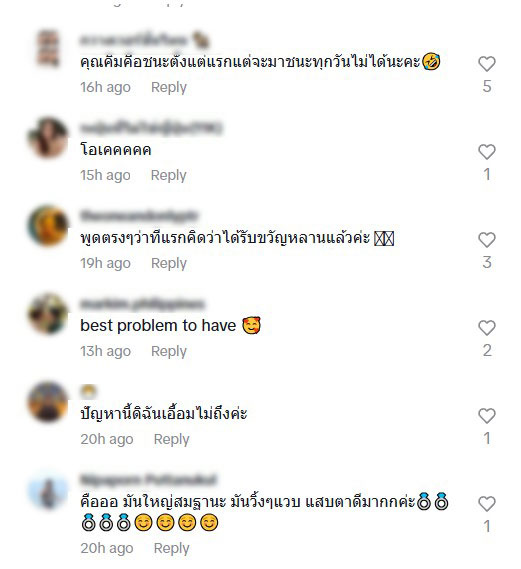Open avatar next to the first 20h ago comment
The width and height of the screenshot is (521, 569).
(48, 401)
